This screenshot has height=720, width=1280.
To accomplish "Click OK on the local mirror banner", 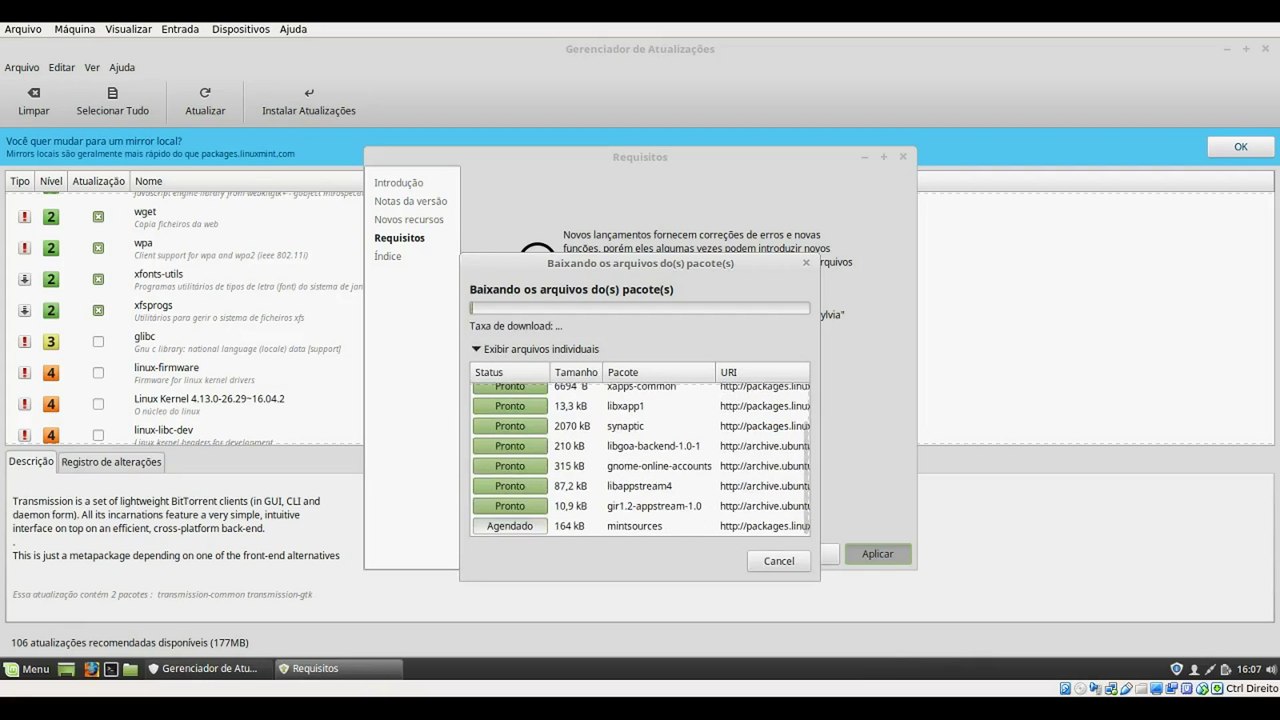I will click(x=1241, y=147).
